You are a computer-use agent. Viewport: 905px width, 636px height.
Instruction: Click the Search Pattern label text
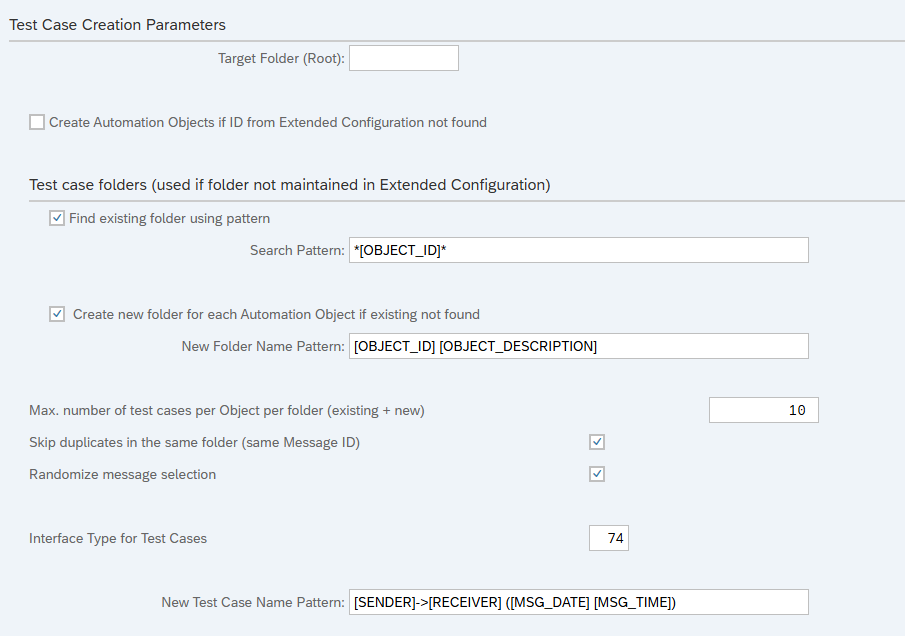tap(297, 250)
